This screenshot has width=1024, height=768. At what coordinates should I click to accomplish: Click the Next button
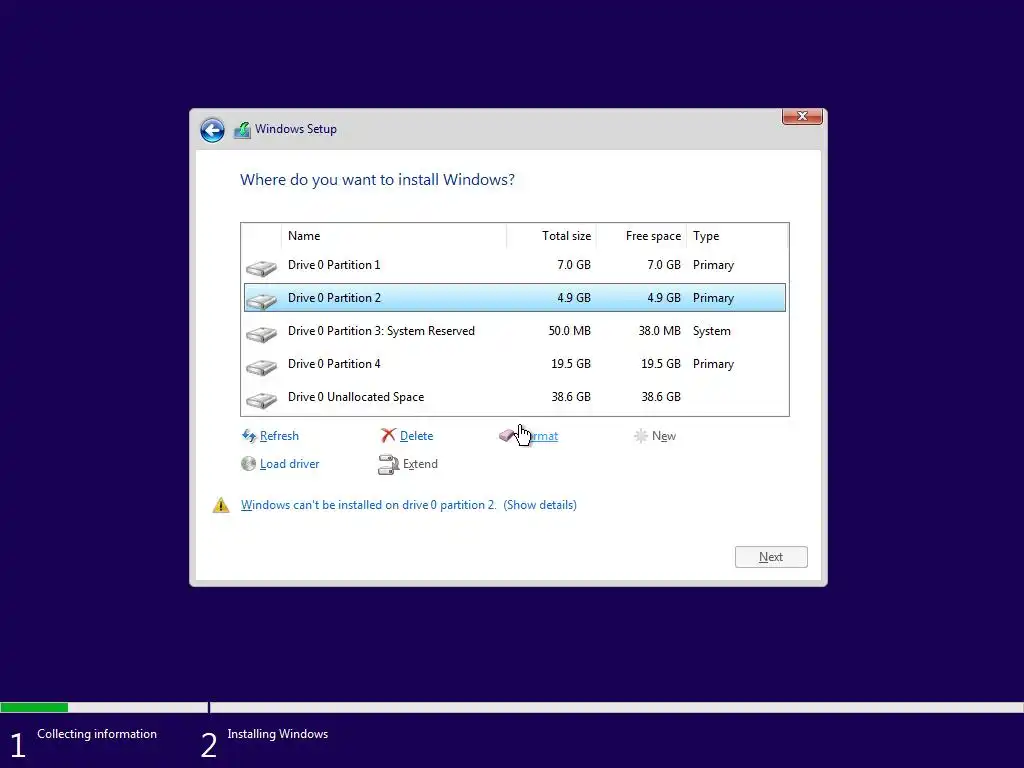(x=771, y=557)
